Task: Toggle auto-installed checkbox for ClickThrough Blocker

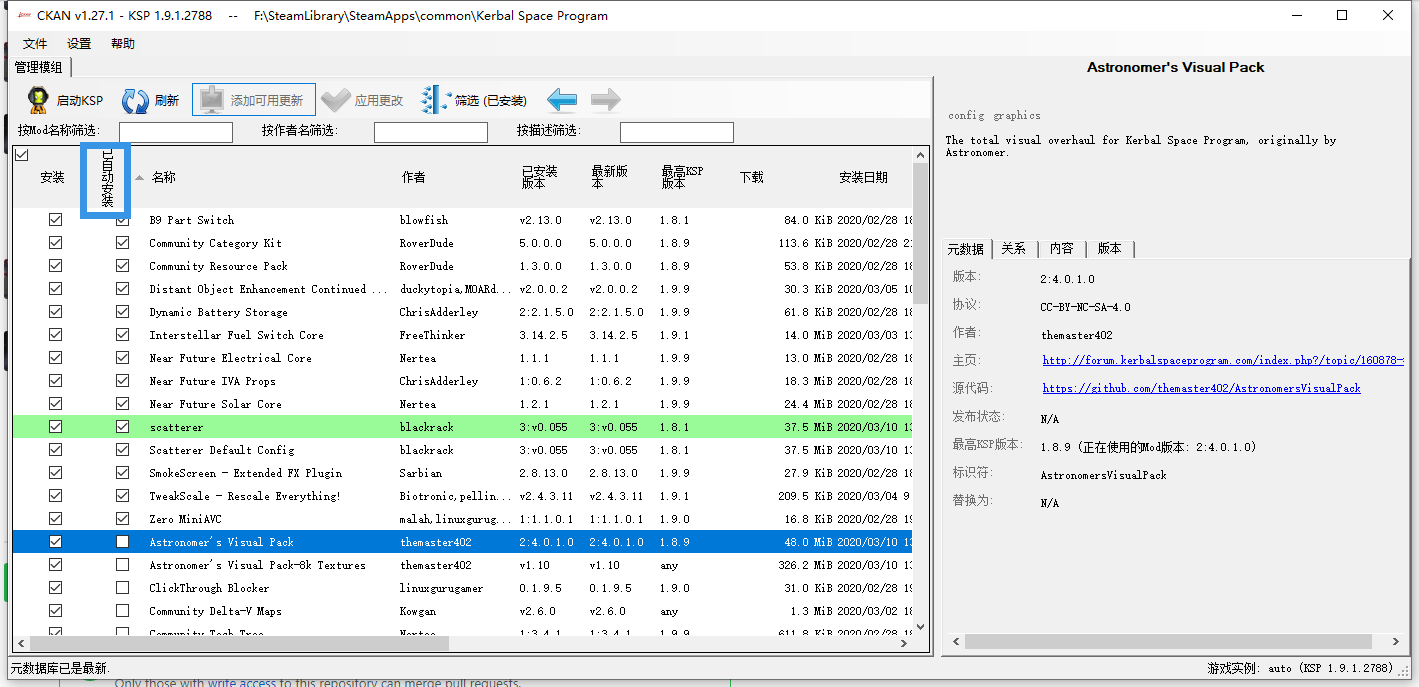Action: (x=122, y=588)
